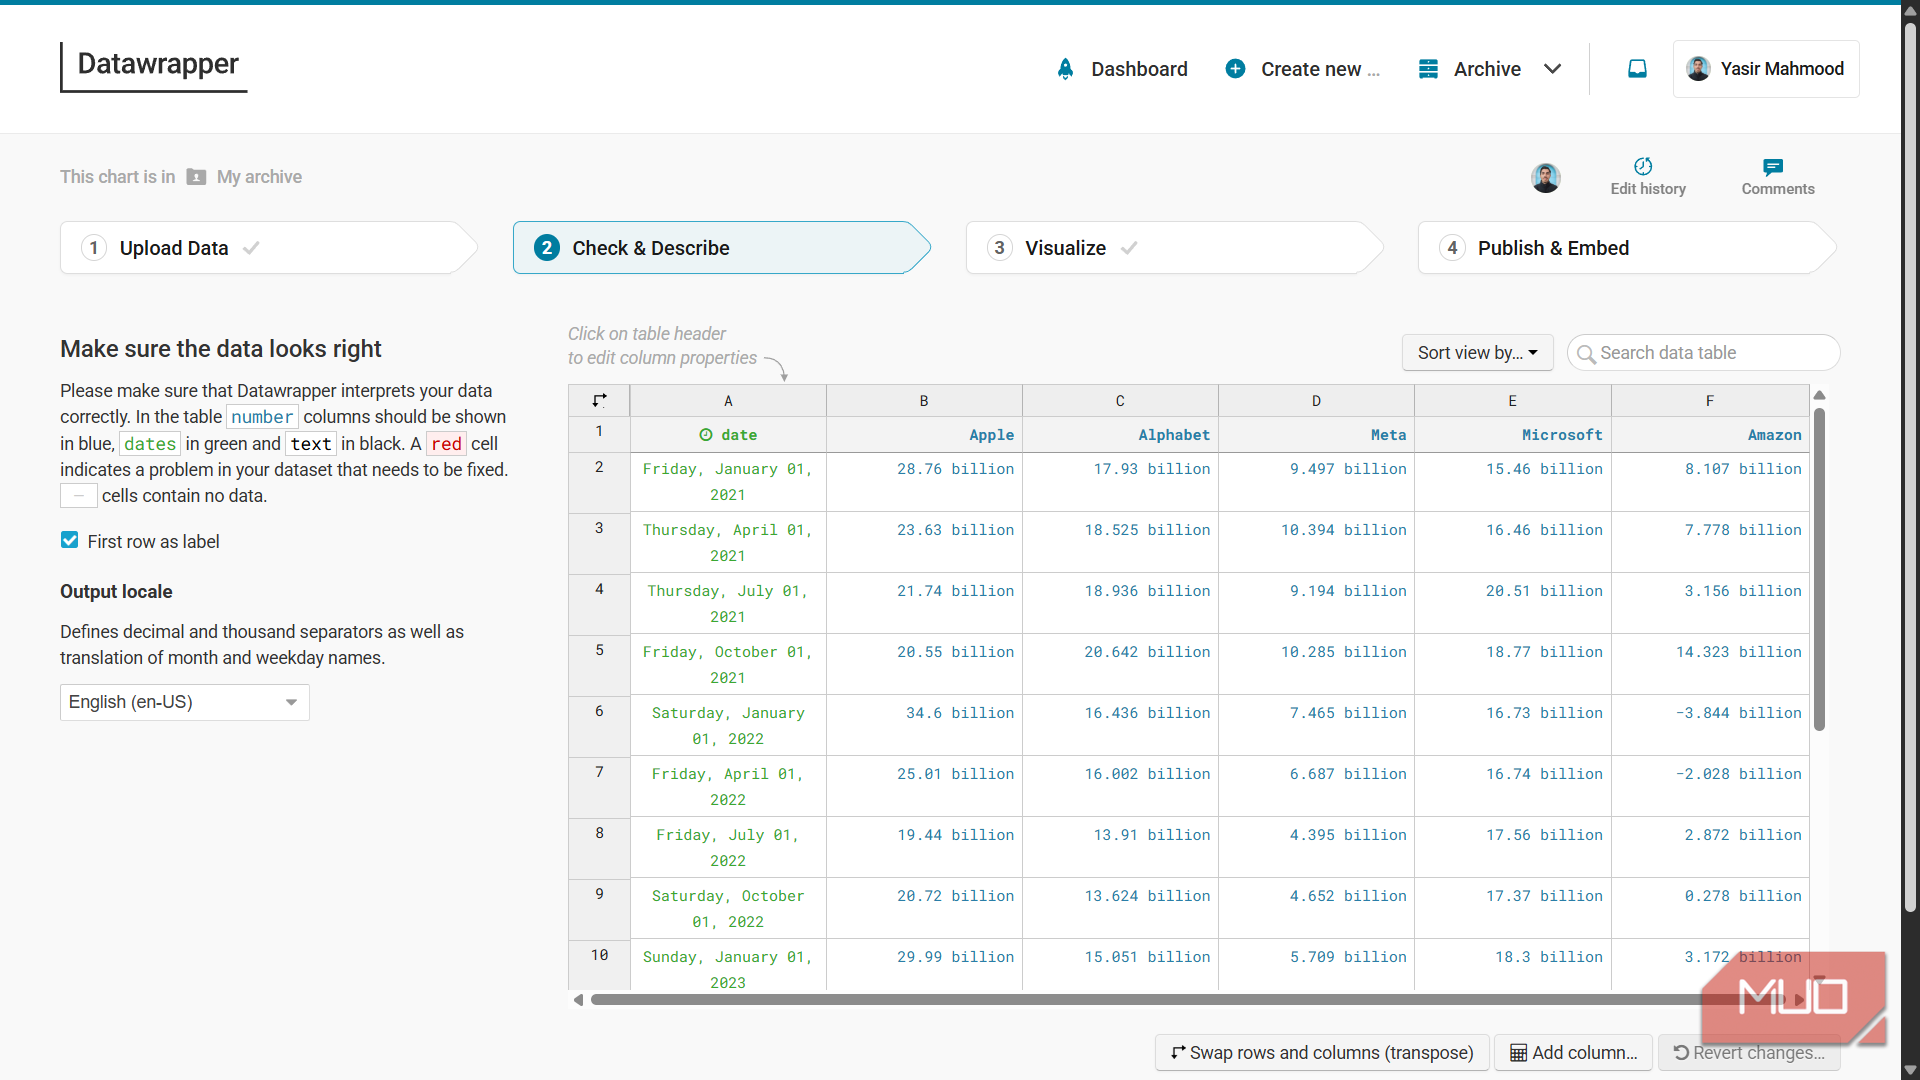Open My archive link

tap(259, 177)
